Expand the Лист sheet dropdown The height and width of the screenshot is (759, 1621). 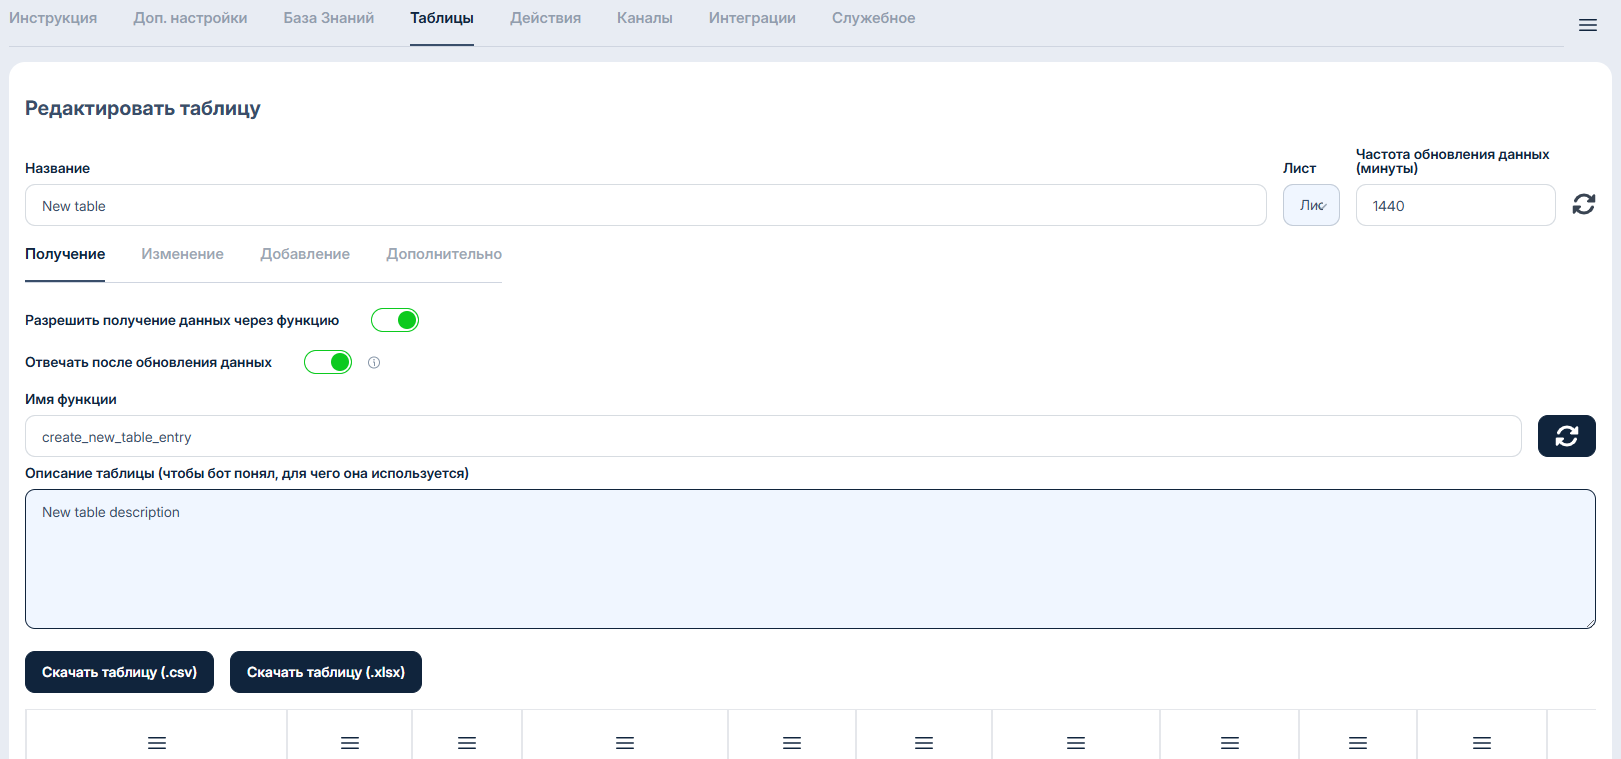(1311, 205)
